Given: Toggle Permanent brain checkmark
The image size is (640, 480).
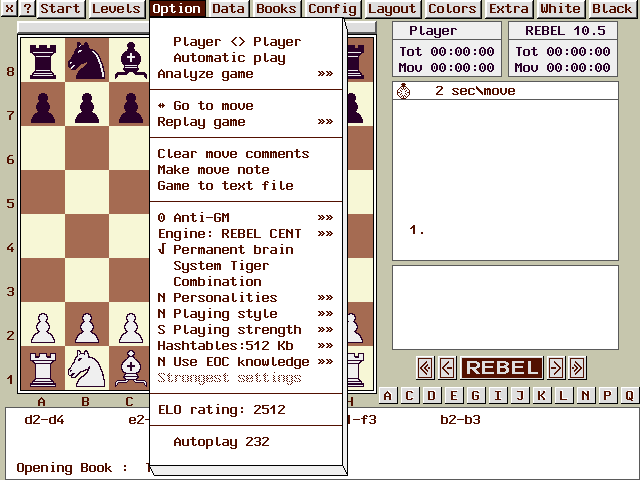Looking at the screenshot, I should (x=246, y=249).
